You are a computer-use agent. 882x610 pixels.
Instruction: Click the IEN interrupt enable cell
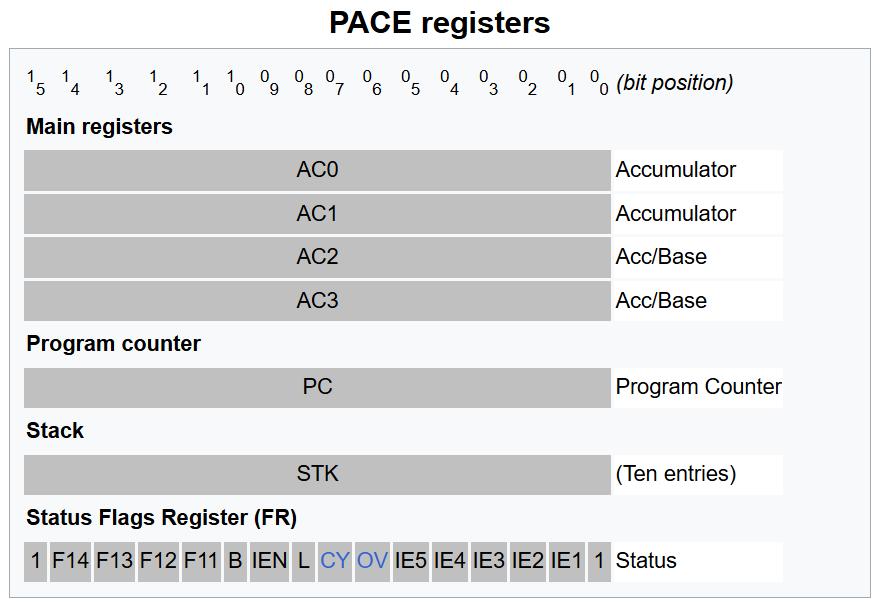pos(269,561)
